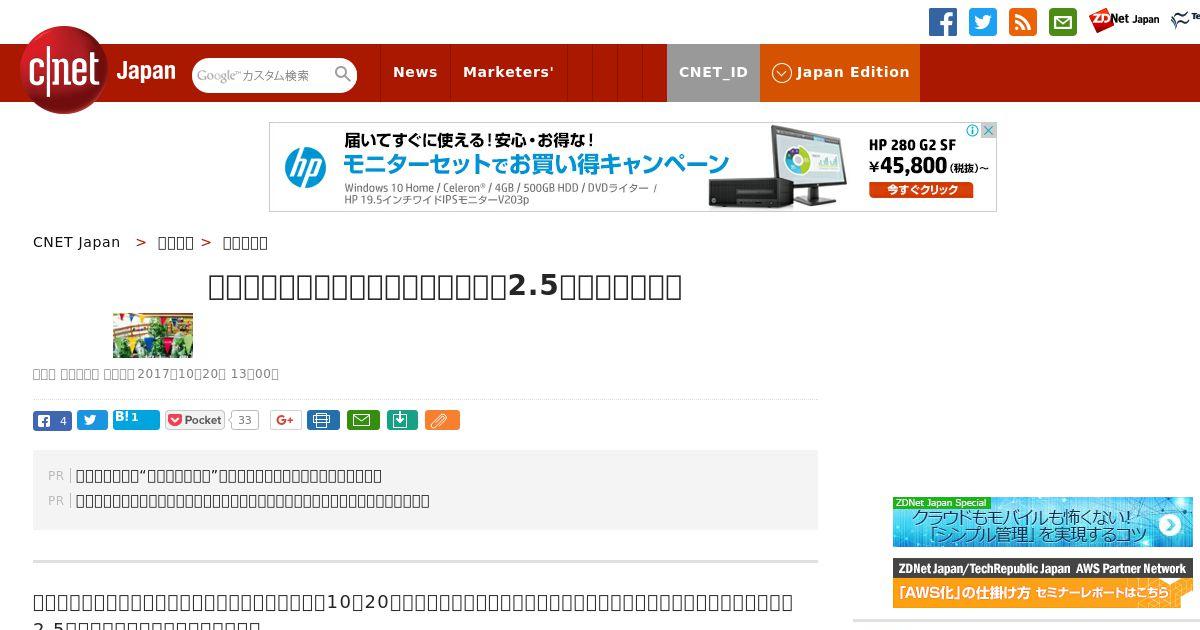
Task: Click the teal download save icon
Action: pyautogui.click(x=401, y=420)
